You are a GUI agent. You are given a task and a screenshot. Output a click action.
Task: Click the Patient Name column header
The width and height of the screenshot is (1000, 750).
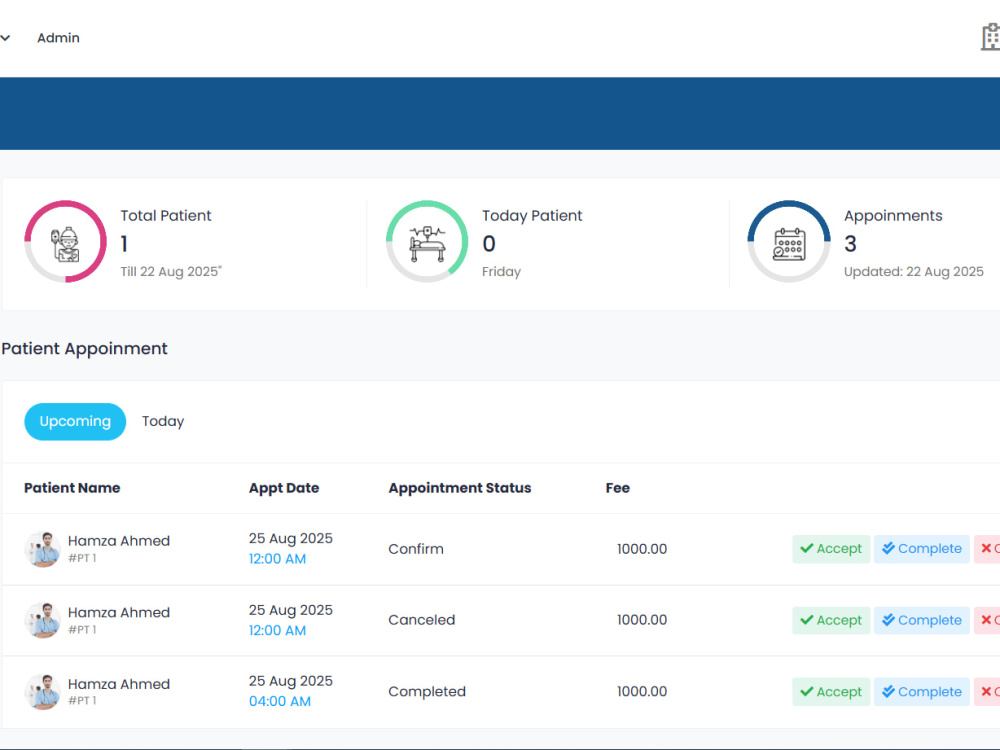tap(72, 488)
